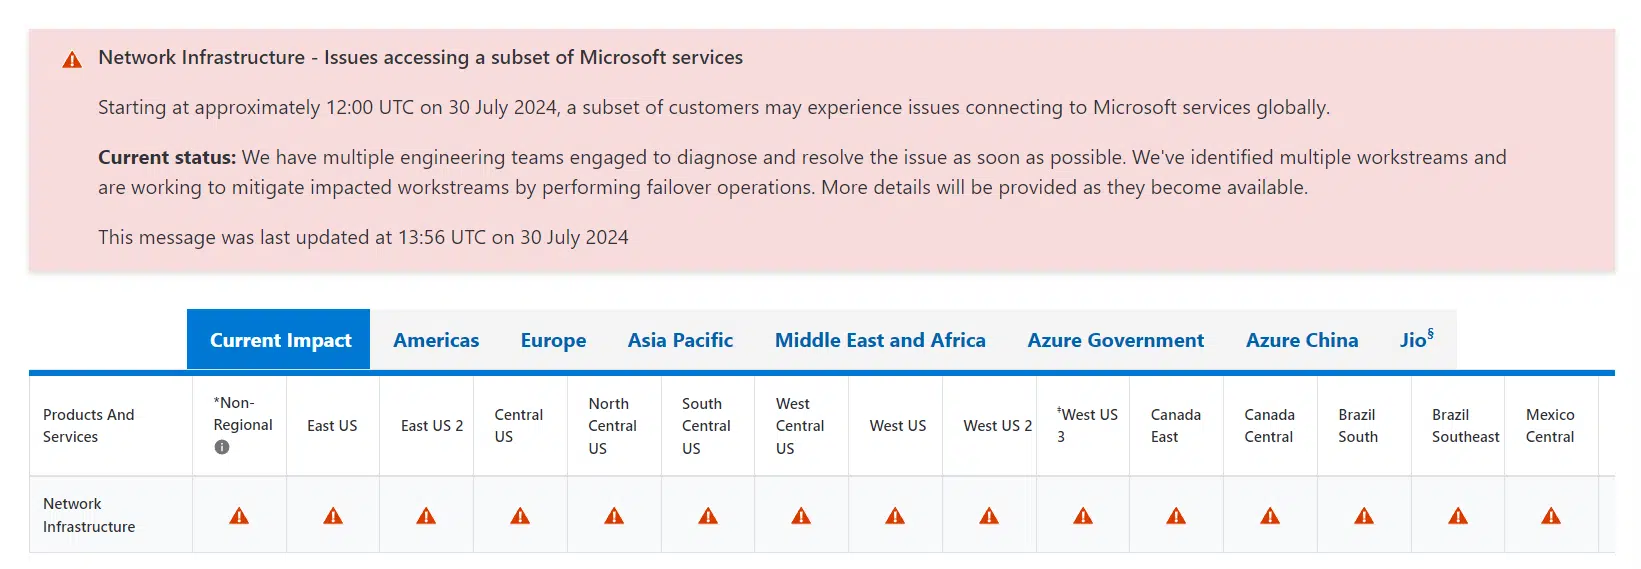This screenshot has height=569, width=1641.
Task: Open the Europe tab
Action: (553, 340)
